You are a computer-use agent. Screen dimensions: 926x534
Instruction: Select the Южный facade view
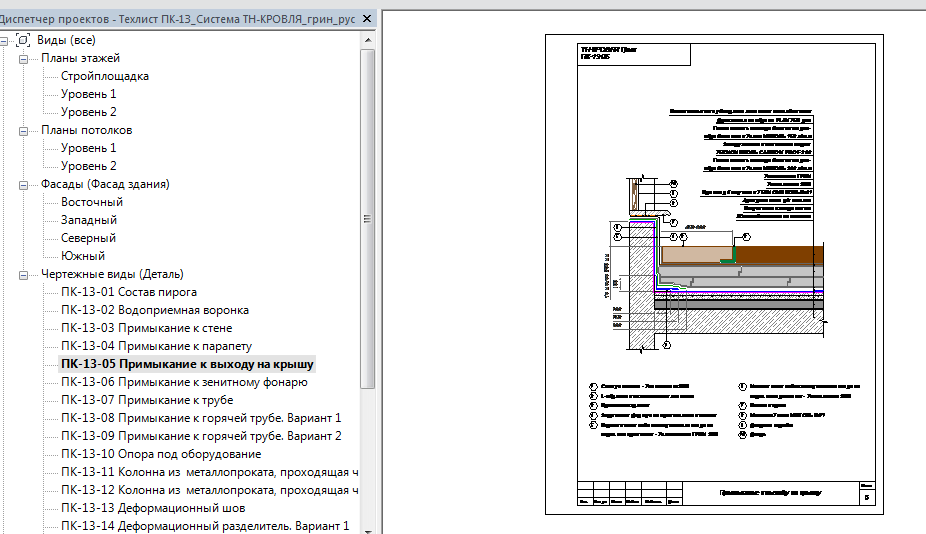(83, 256)
